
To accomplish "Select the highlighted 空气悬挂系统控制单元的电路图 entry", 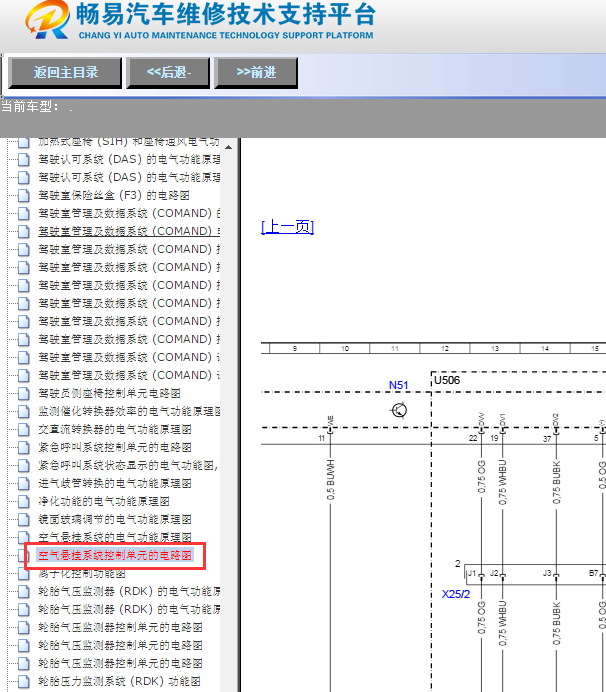I will click(x=115, y=556).
